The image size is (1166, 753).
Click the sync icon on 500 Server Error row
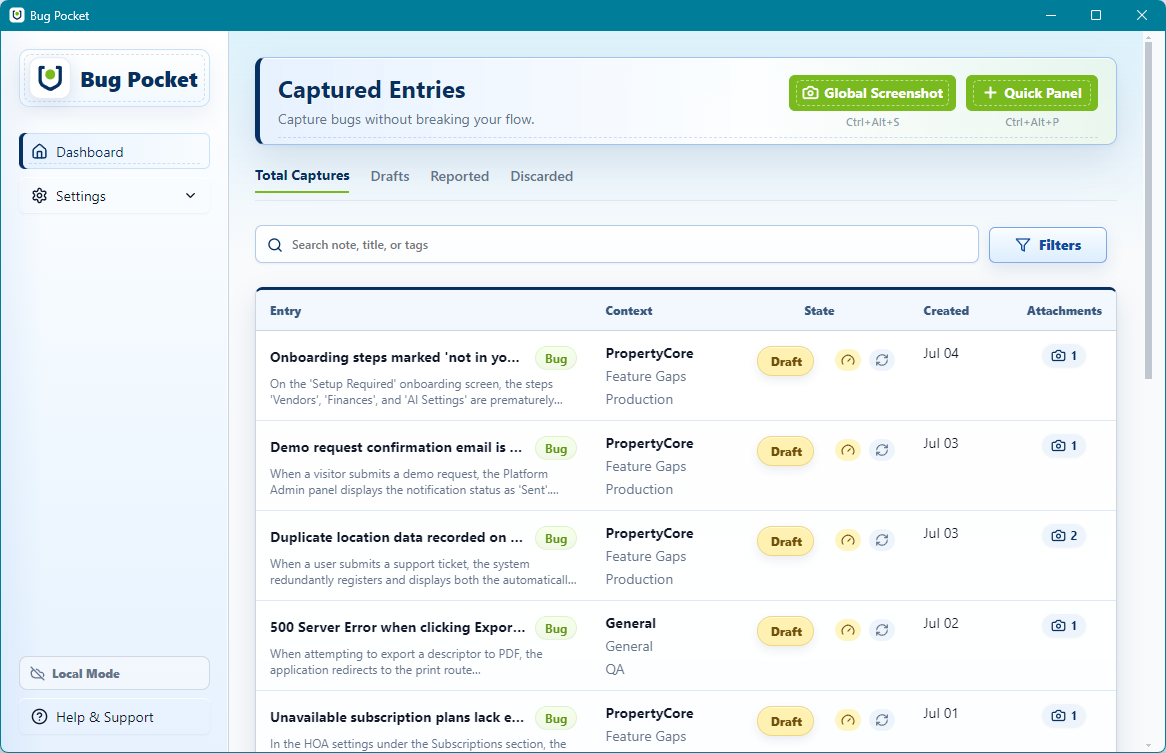882,630
